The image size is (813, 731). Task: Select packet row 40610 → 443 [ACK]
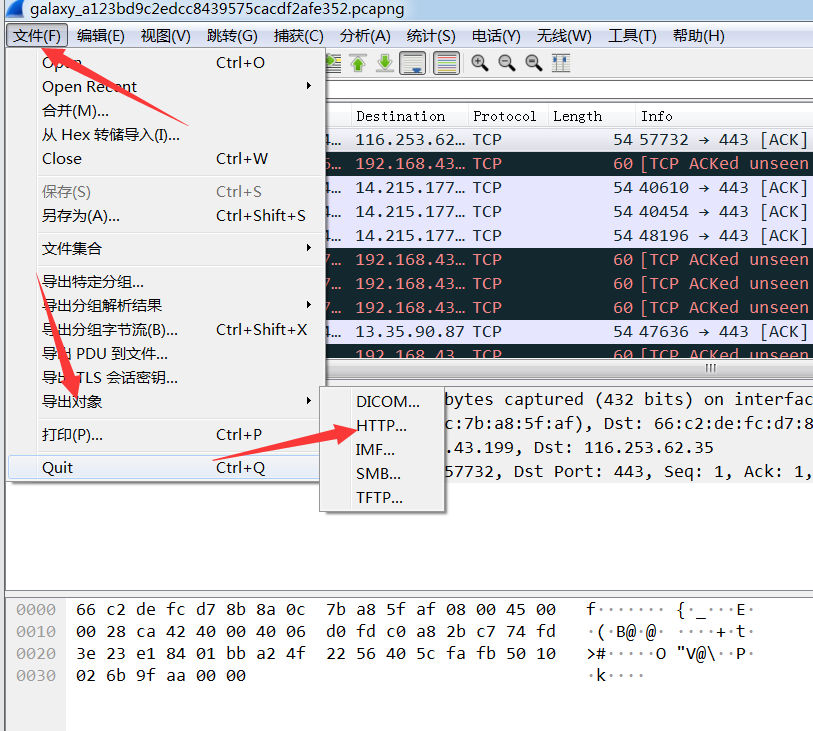[x=569, y=188]
